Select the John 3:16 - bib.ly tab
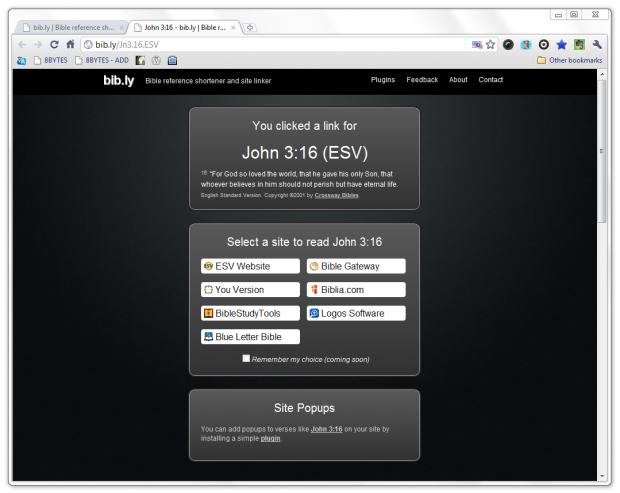This screenshot has height=493, width=620. [184, 28]
